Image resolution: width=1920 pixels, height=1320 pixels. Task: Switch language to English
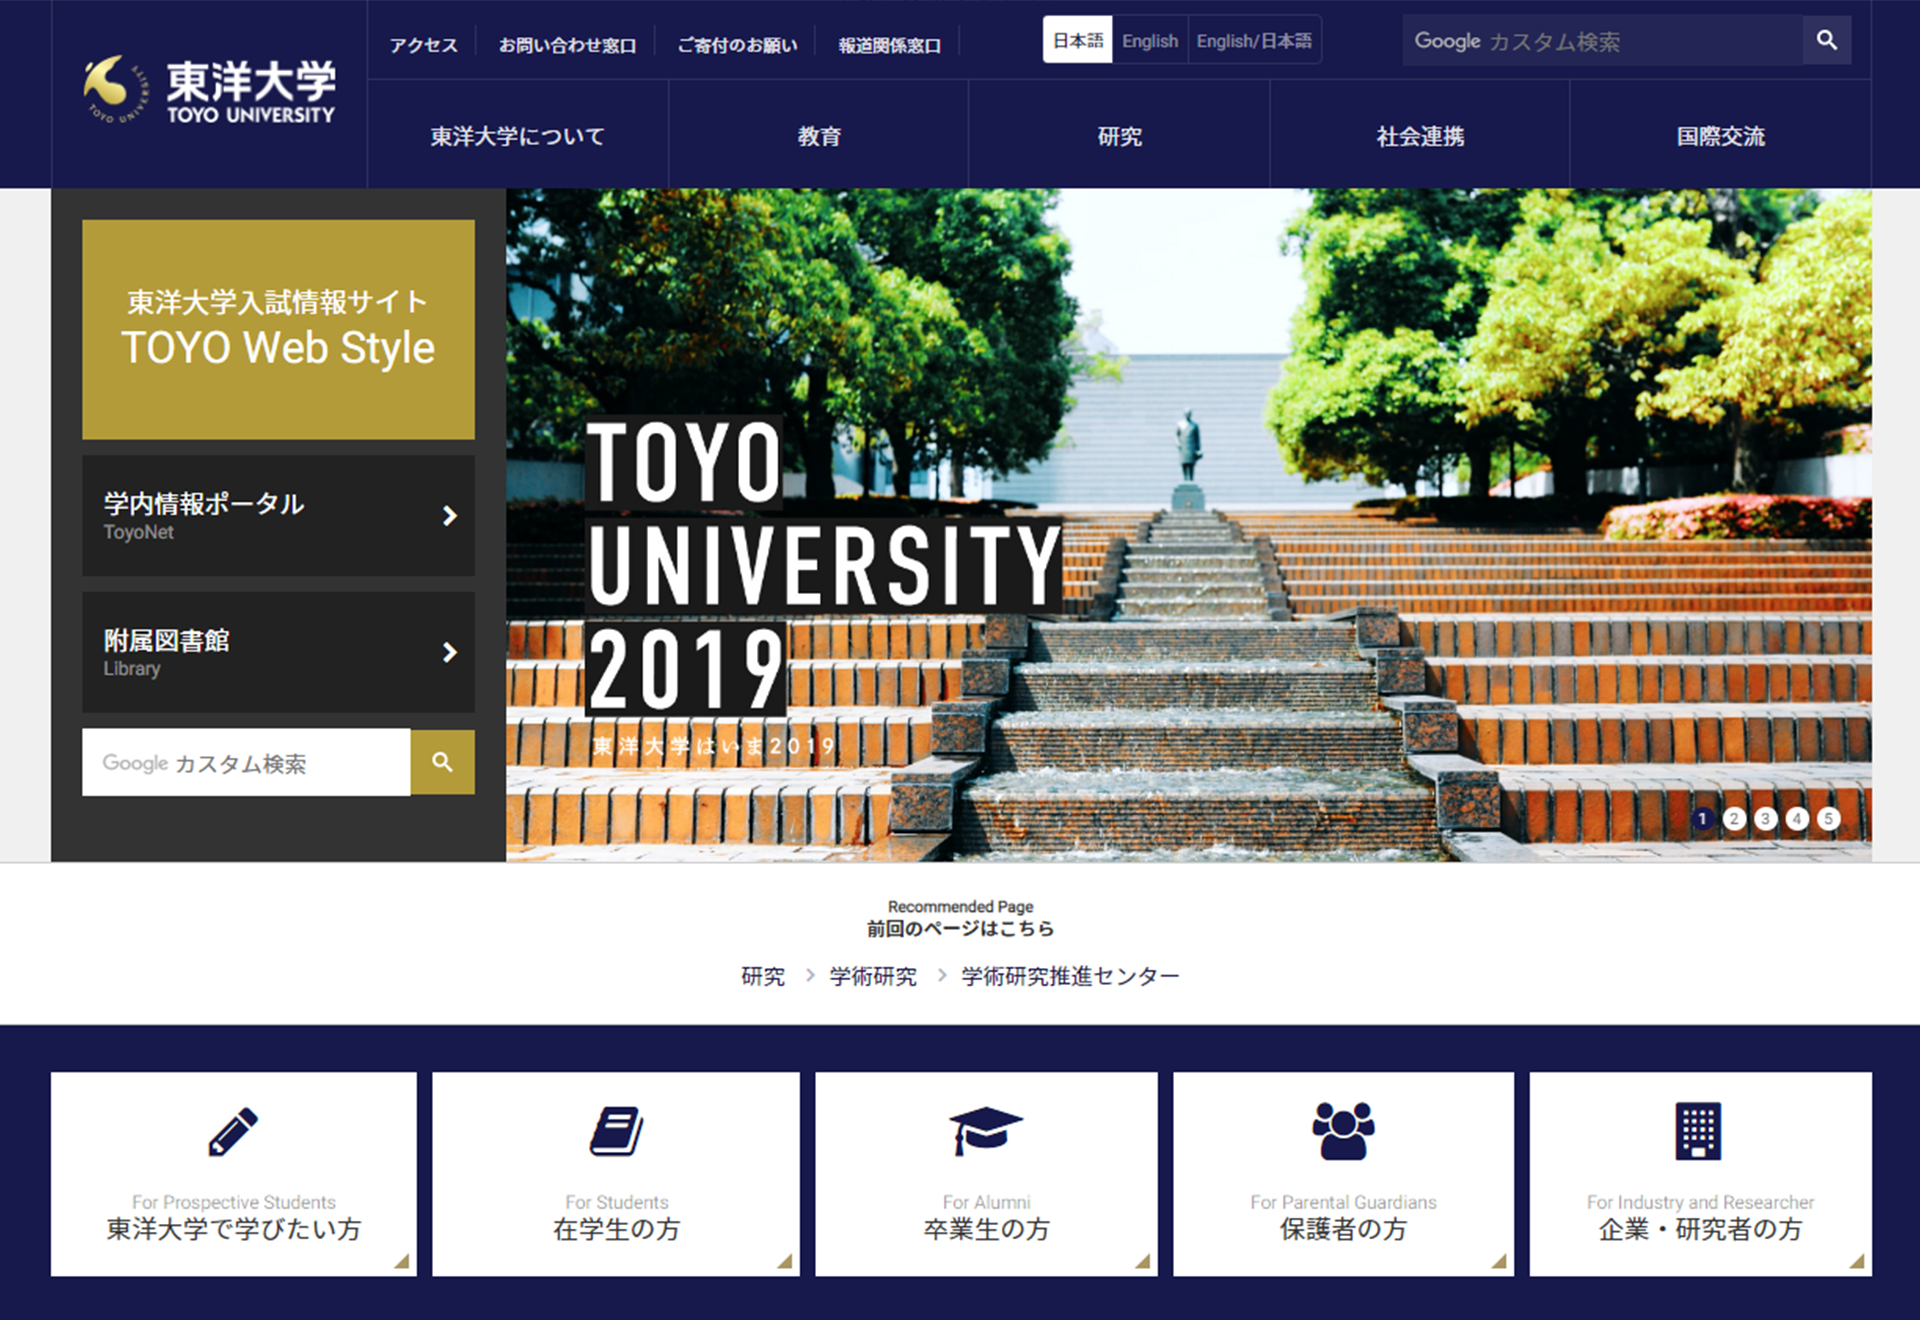pyautogui.click(x=1150, y=40)
